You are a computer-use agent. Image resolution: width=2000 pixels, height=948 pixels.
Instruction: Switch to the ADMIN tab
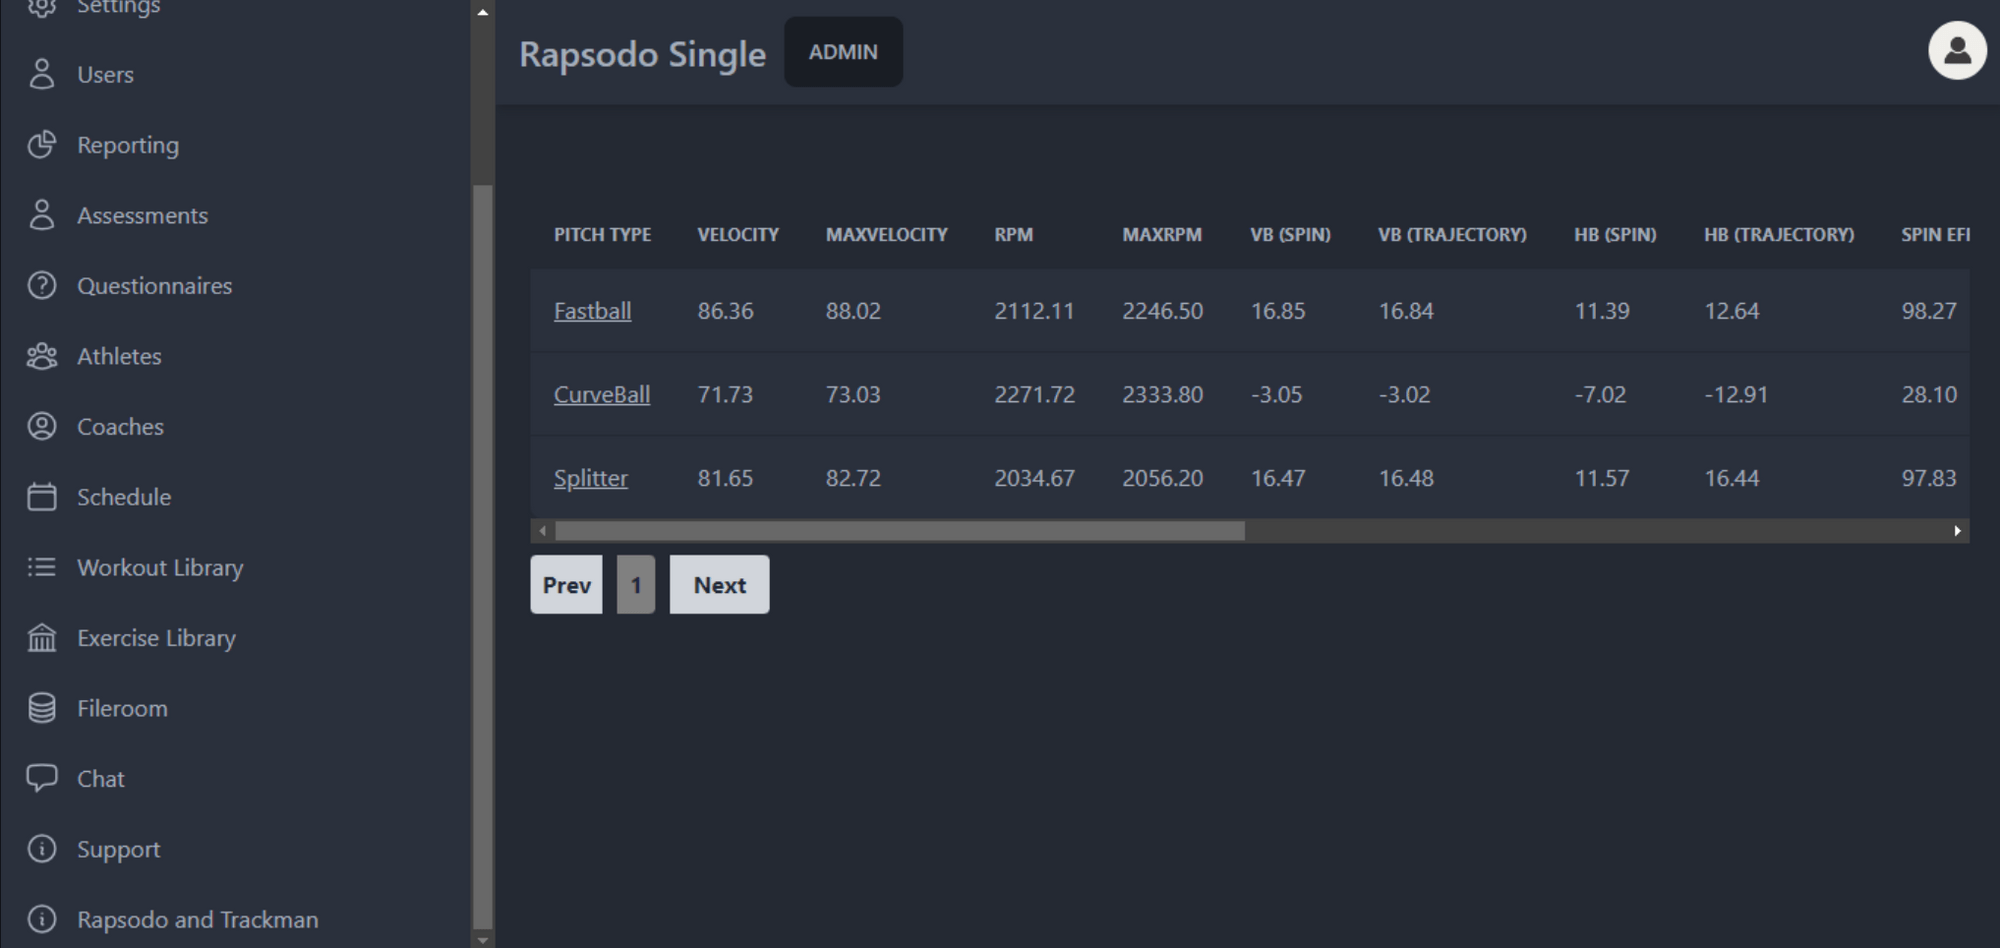click(x=843, y=52)
